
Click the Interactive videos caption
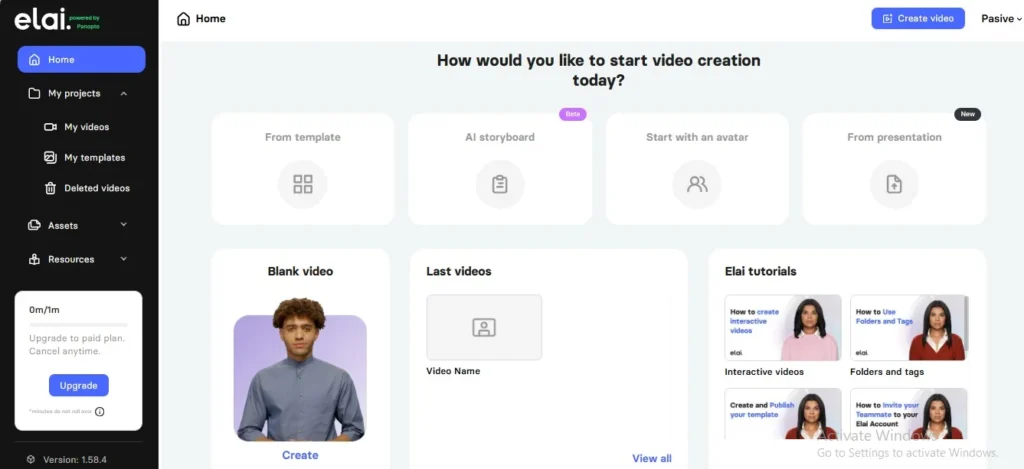[x=764, y=372]
